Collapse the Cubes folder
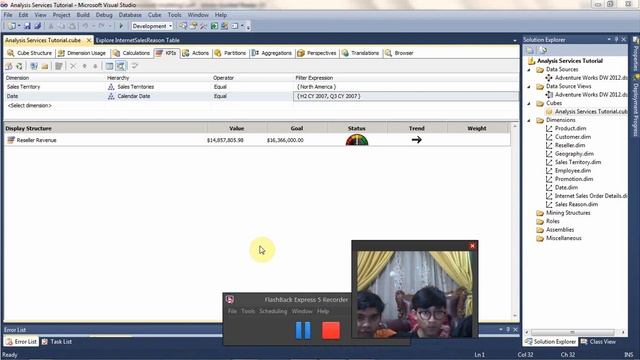Image resolution: width=640 pixels, height=360 pixels. click(x=529, y=103)
